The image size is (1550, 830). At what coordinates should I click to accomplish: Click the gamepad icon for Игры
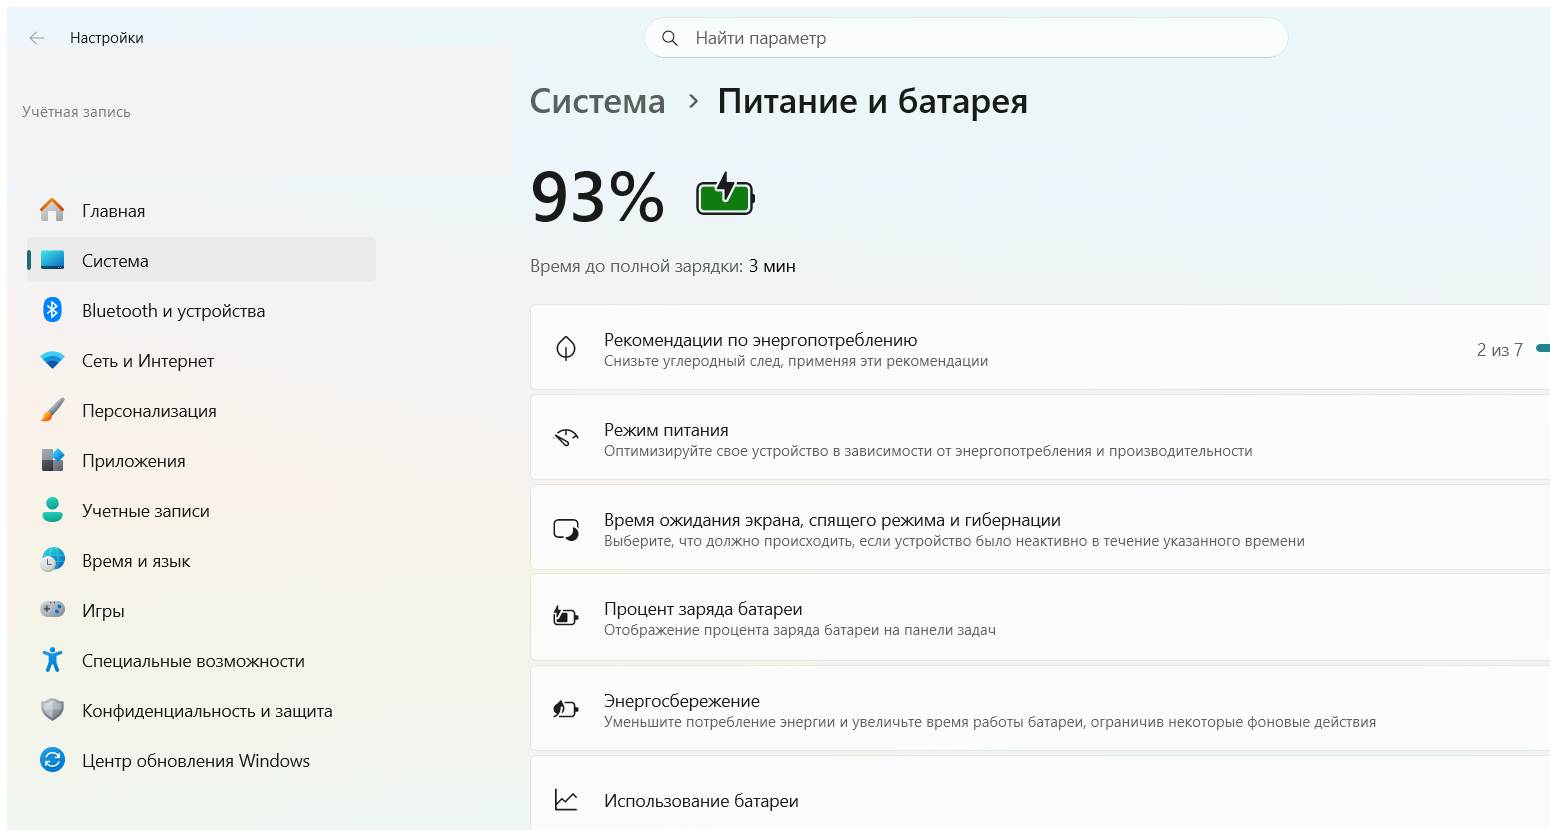[x=52, y=609]
